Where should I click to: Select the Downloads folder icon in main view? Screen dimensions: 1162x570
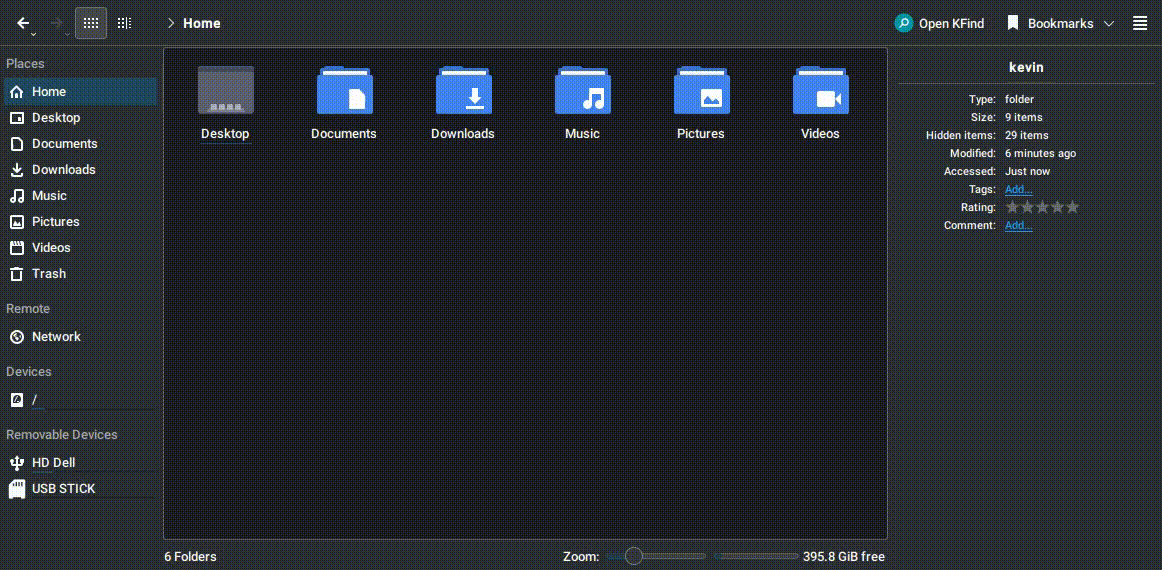[463, 90]
